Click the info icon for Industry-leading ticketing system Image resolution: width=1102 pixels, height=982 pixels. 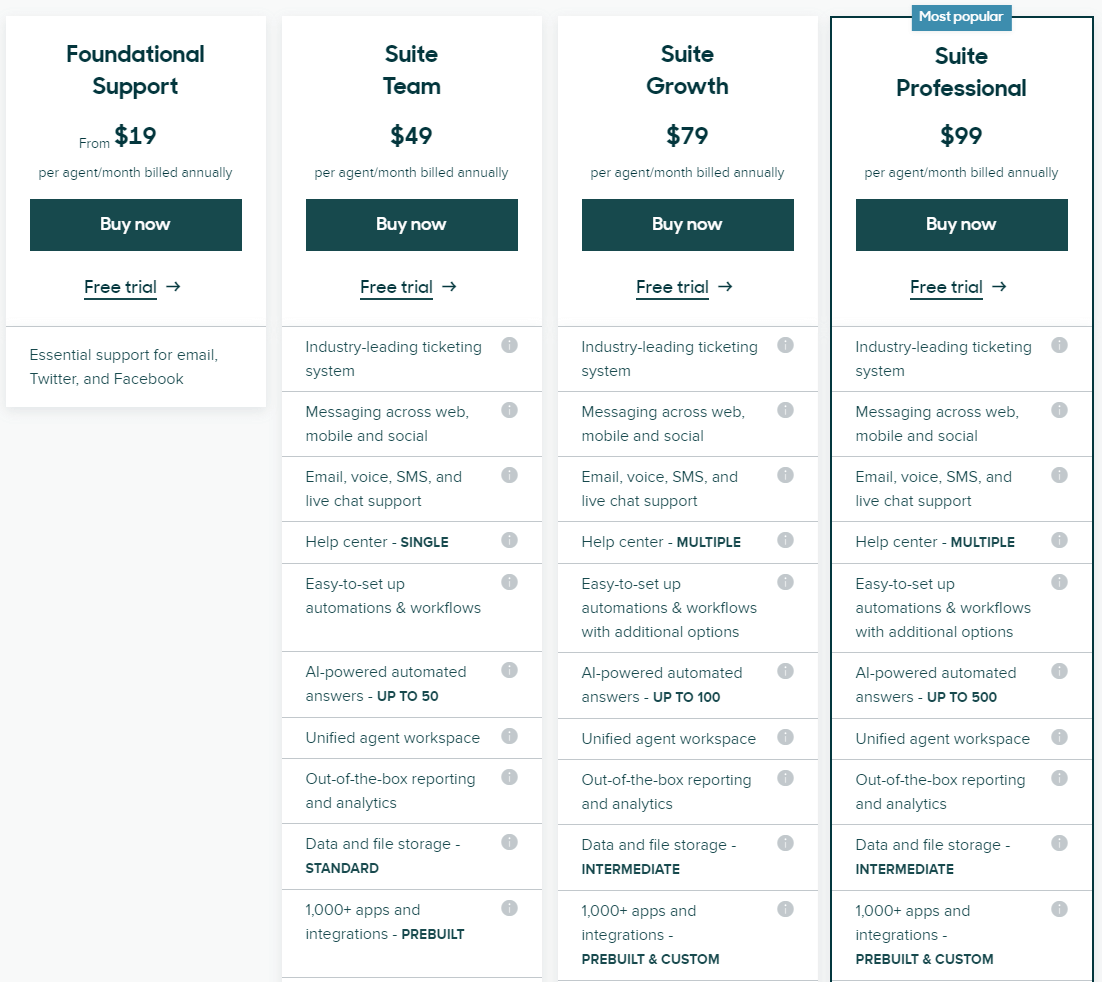510,345
